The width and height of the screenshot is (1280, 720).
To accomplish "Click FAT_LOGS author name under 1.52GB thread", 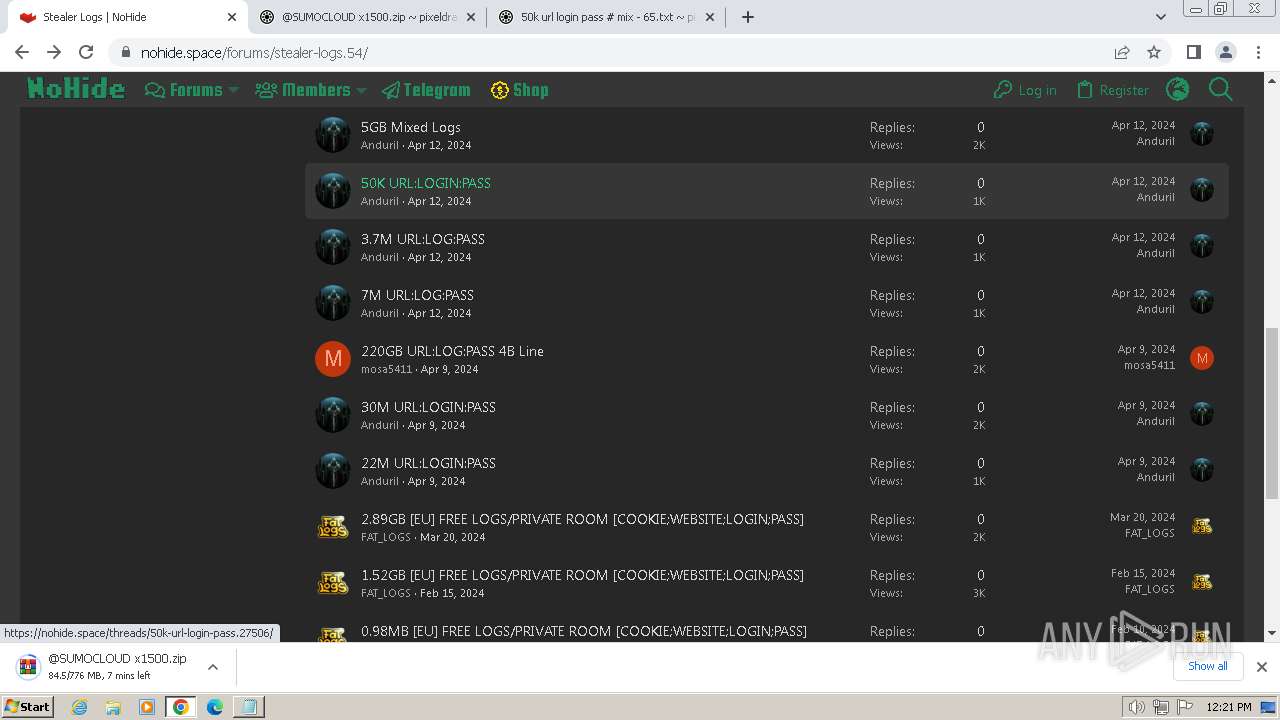I will 386,593.
